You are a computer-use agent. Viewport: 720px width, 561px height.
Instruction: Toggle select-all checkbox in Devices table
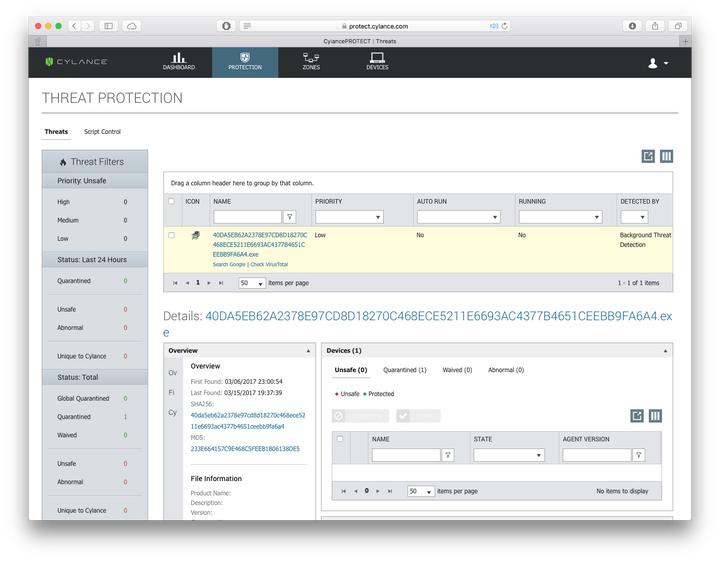[x=340, y=439]
